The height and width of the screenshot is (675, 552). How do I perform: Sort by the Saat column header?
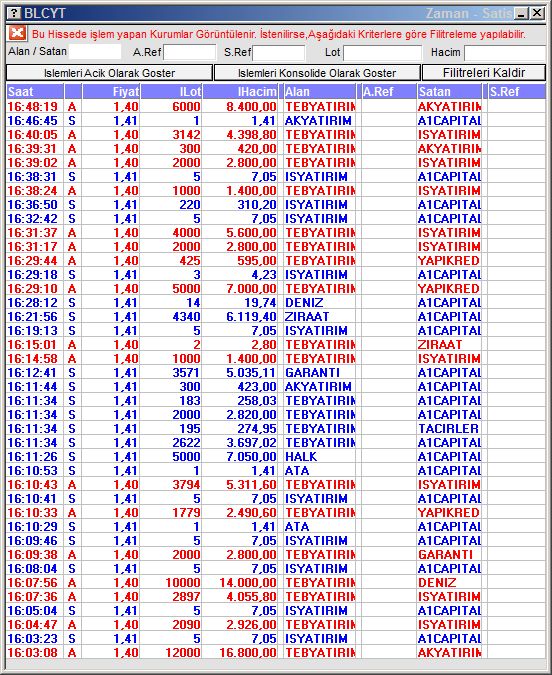pos(35,92)
